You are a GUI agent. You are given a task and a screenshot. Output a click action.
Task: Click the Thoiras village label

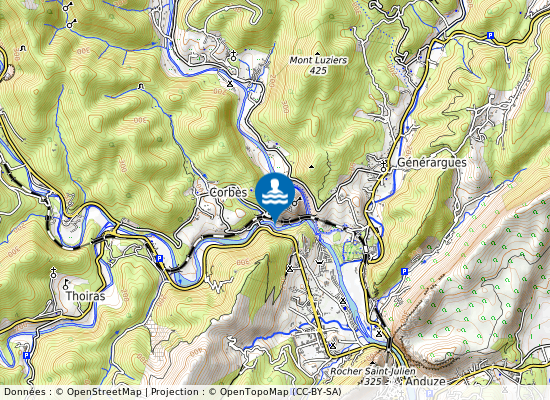click(85, 296)
